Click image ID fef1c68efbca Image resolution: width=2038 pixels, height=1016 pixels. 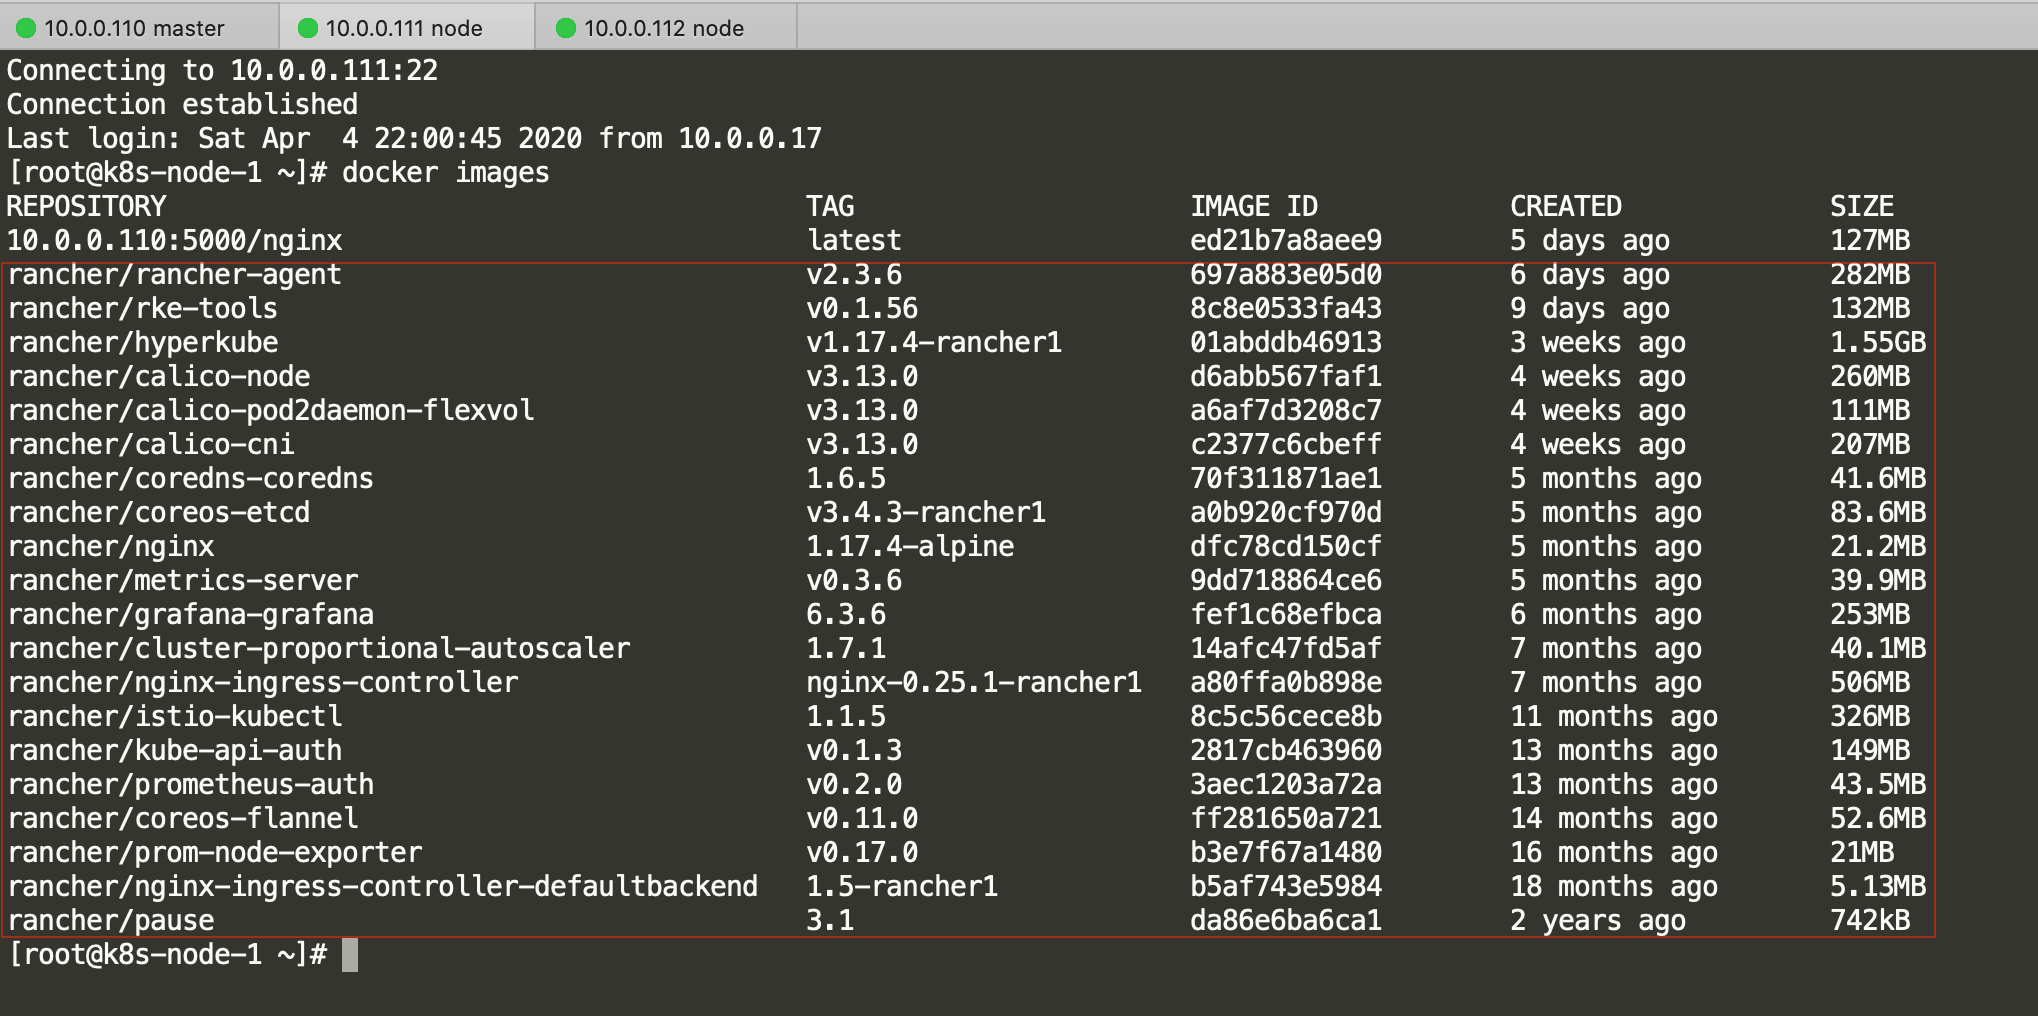click(x=1286, y=615)
